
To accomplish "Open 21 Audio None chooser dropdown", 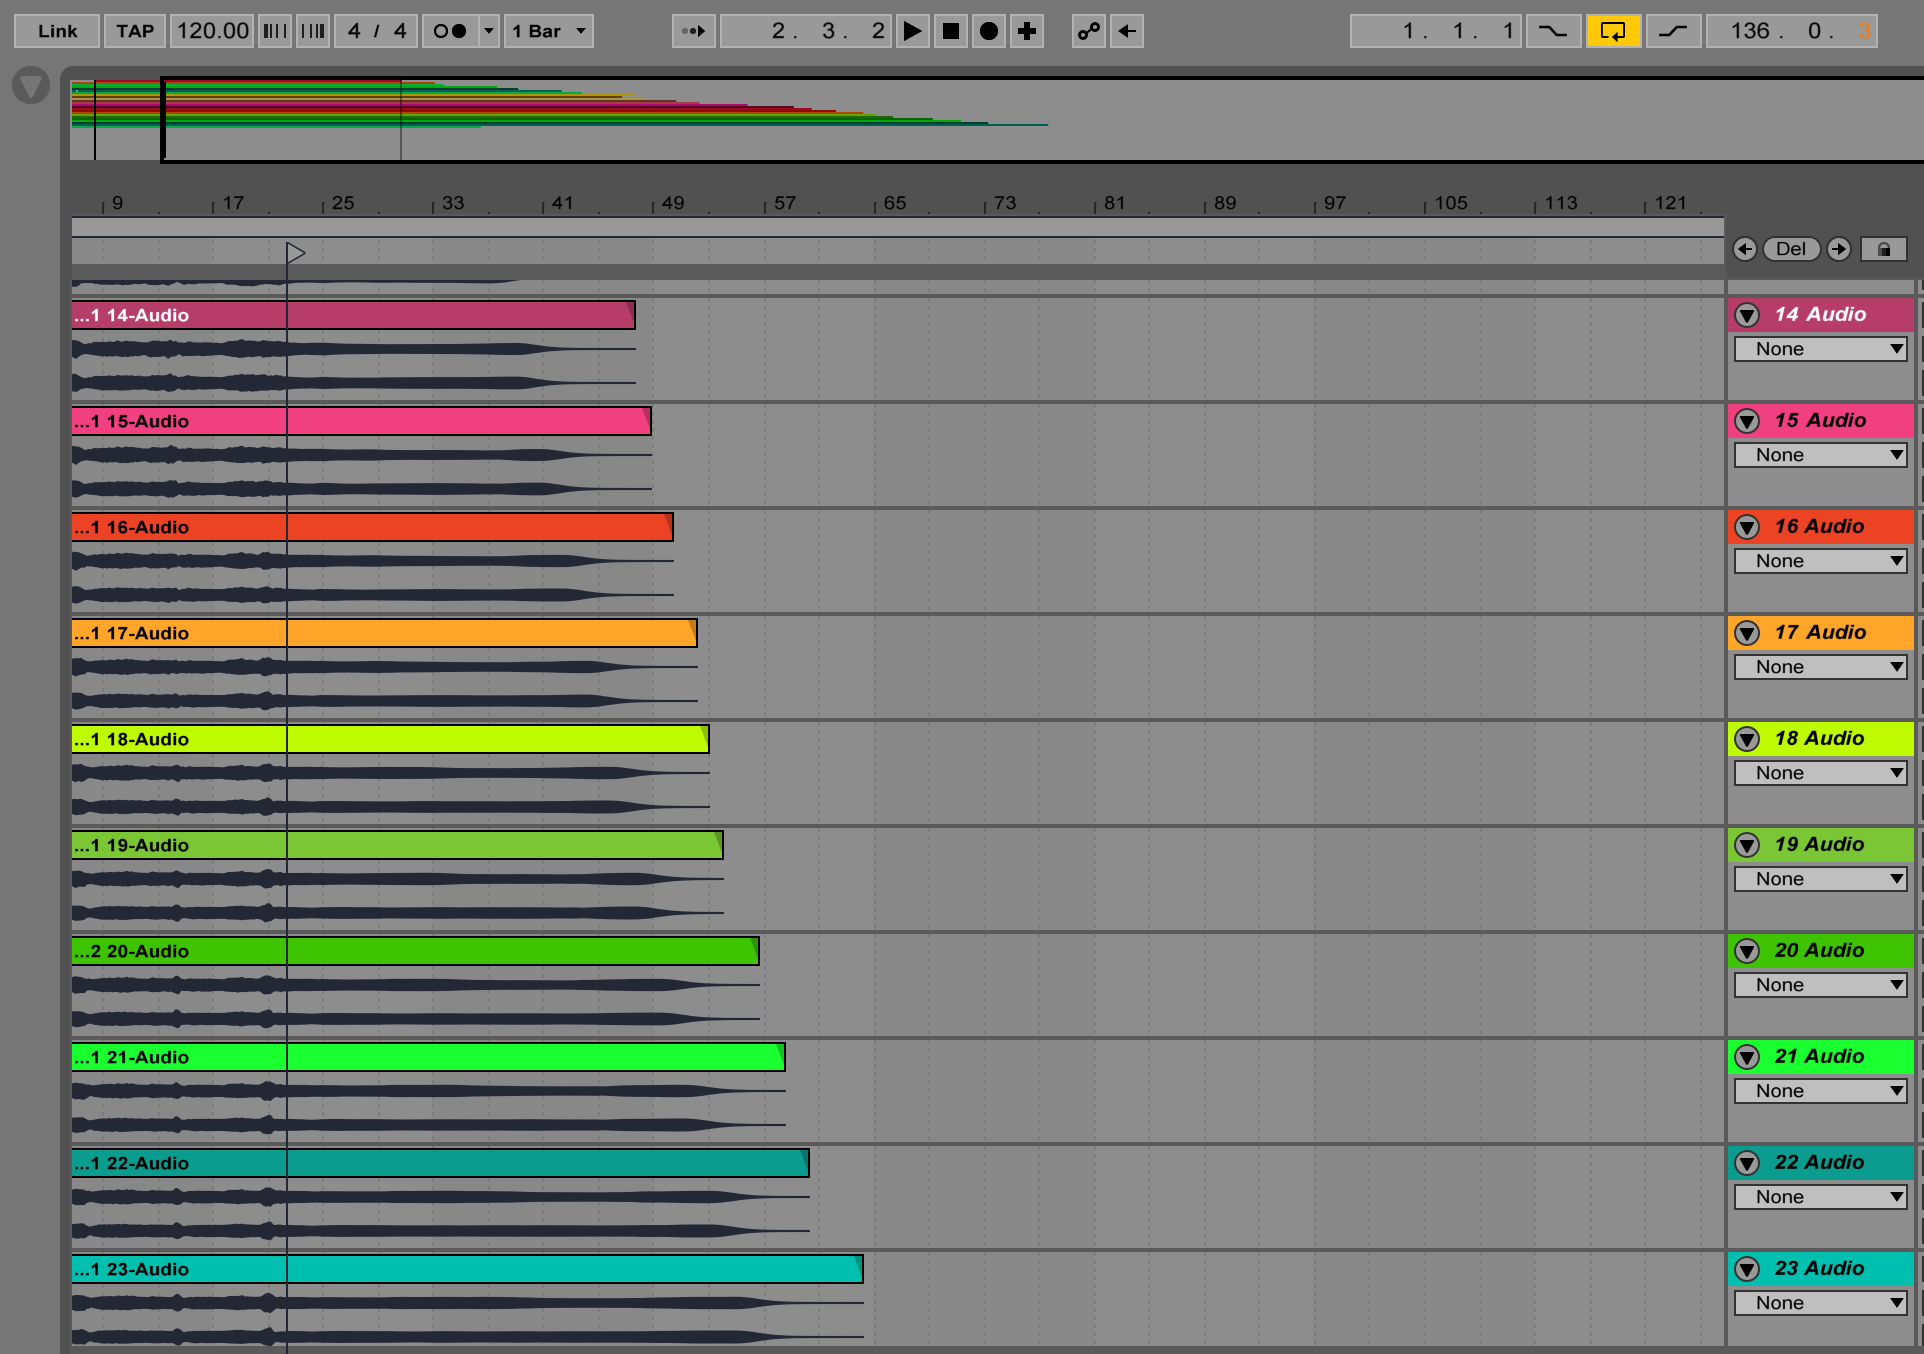I will coord(1820,1091).
